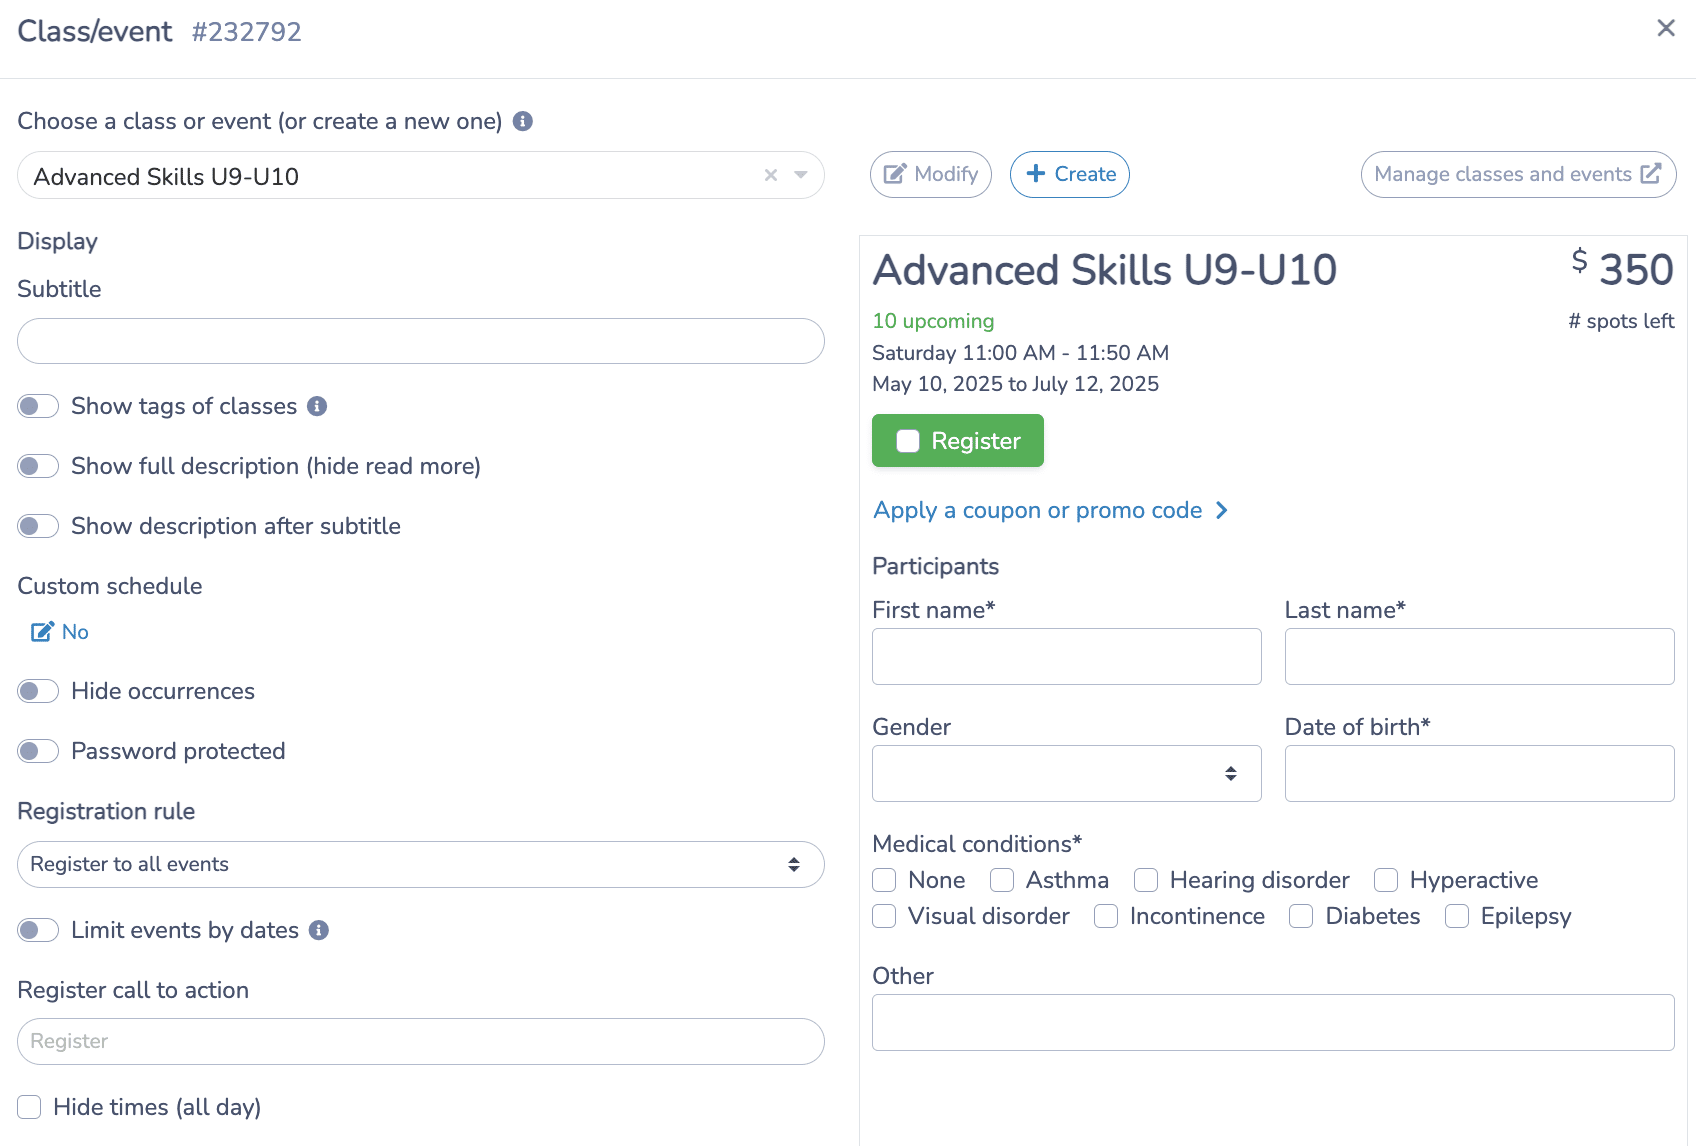Open Manage classes and events

point(1518,174)
